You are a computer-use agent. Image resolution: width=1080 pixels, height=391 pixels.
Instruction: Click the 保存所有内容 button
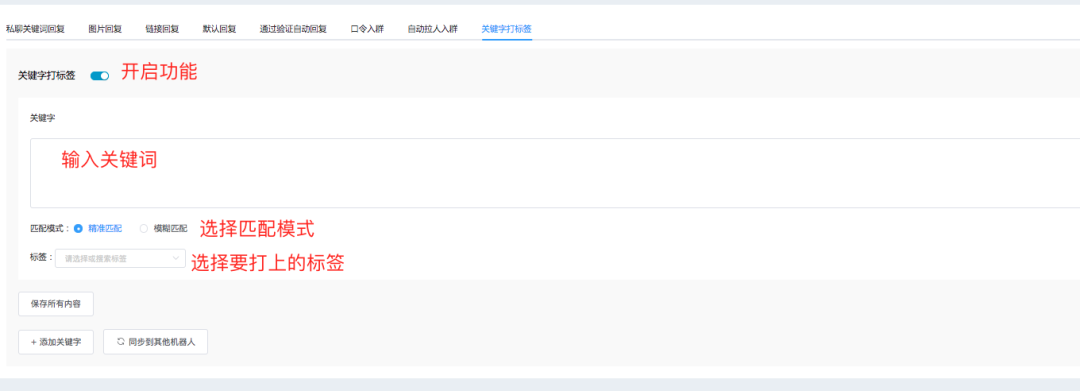coord(56,304)
